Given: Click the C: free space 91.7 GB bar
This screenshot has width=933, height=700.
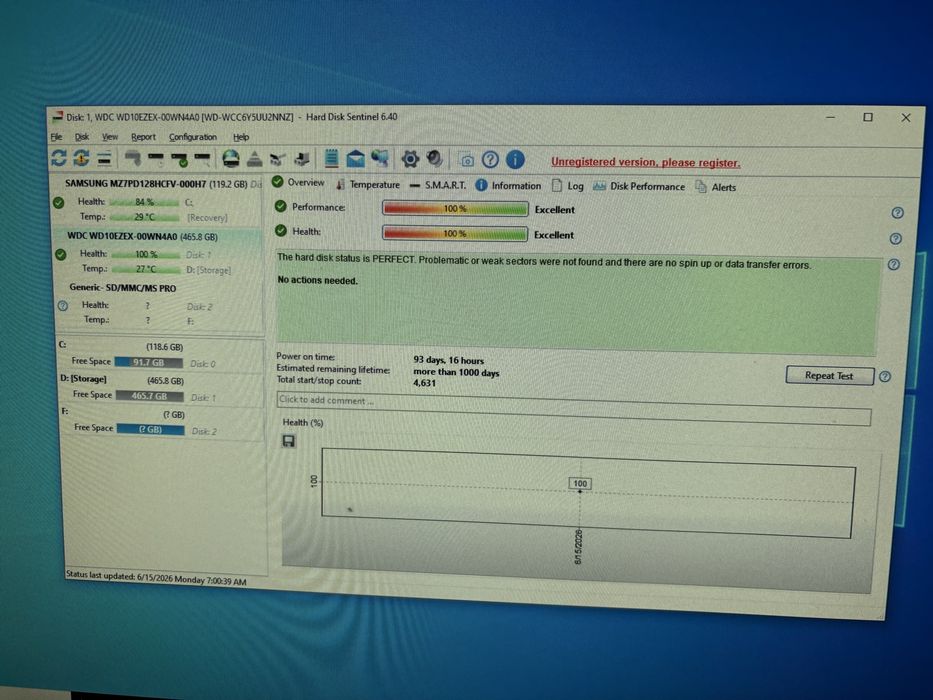Looking at the screenshot, I should click(149, 362).
